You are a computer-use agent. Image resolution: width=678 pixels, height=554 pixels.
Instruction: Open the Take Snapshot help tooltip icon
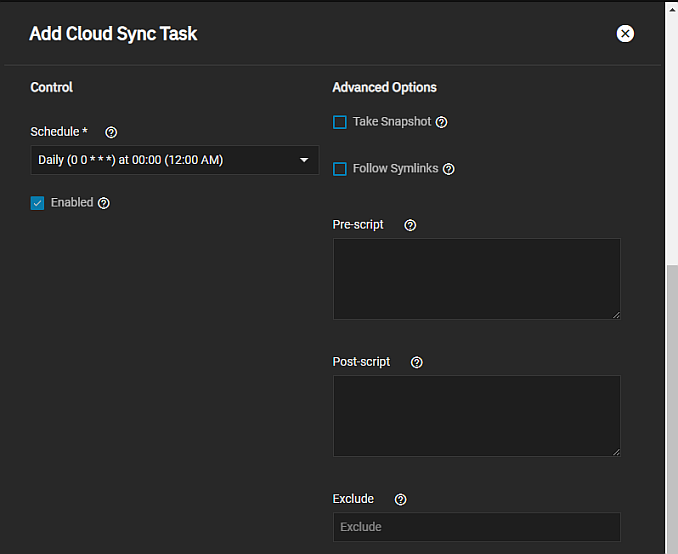click(441, 122)
